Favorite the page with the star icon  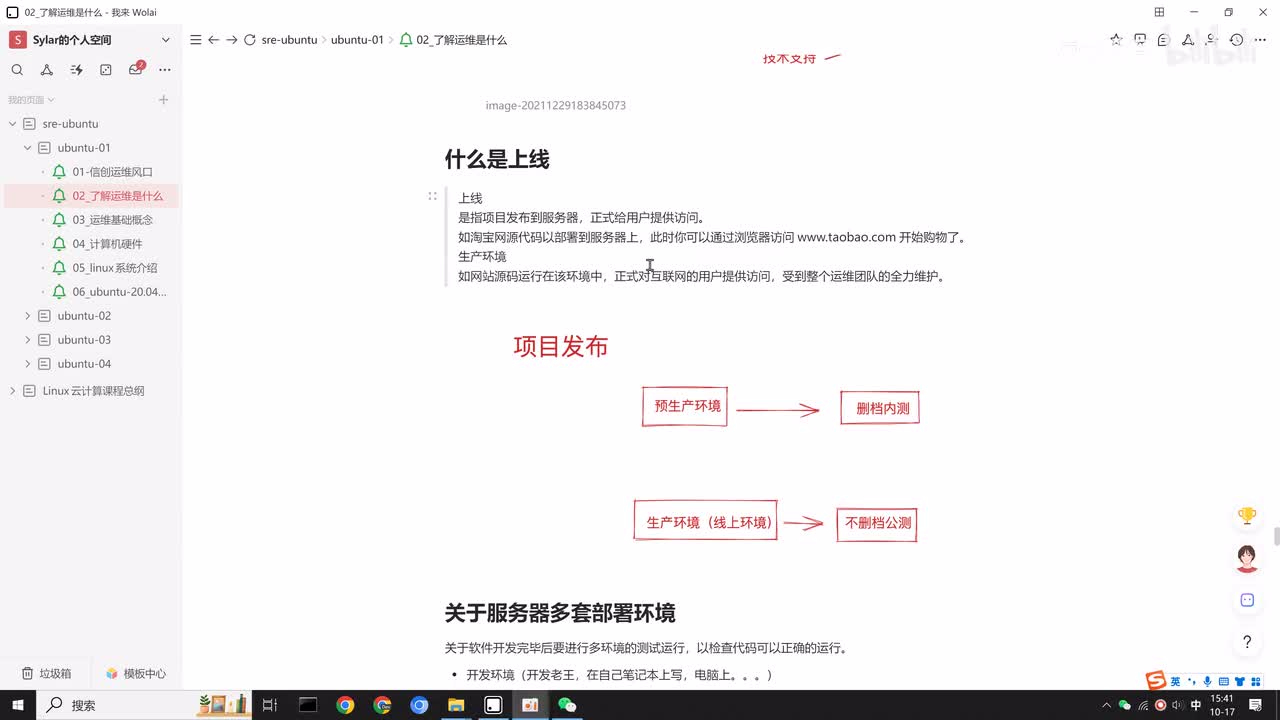tap(1116, 40)
